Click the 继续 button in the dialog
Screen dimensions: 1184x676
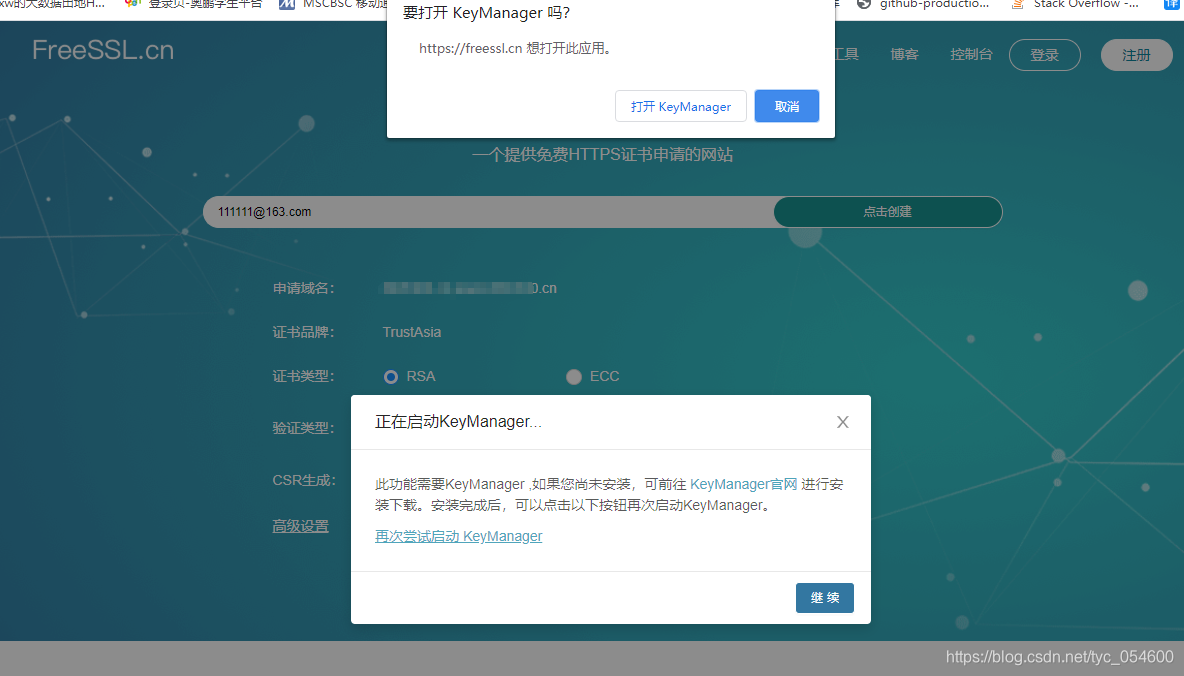824,597
